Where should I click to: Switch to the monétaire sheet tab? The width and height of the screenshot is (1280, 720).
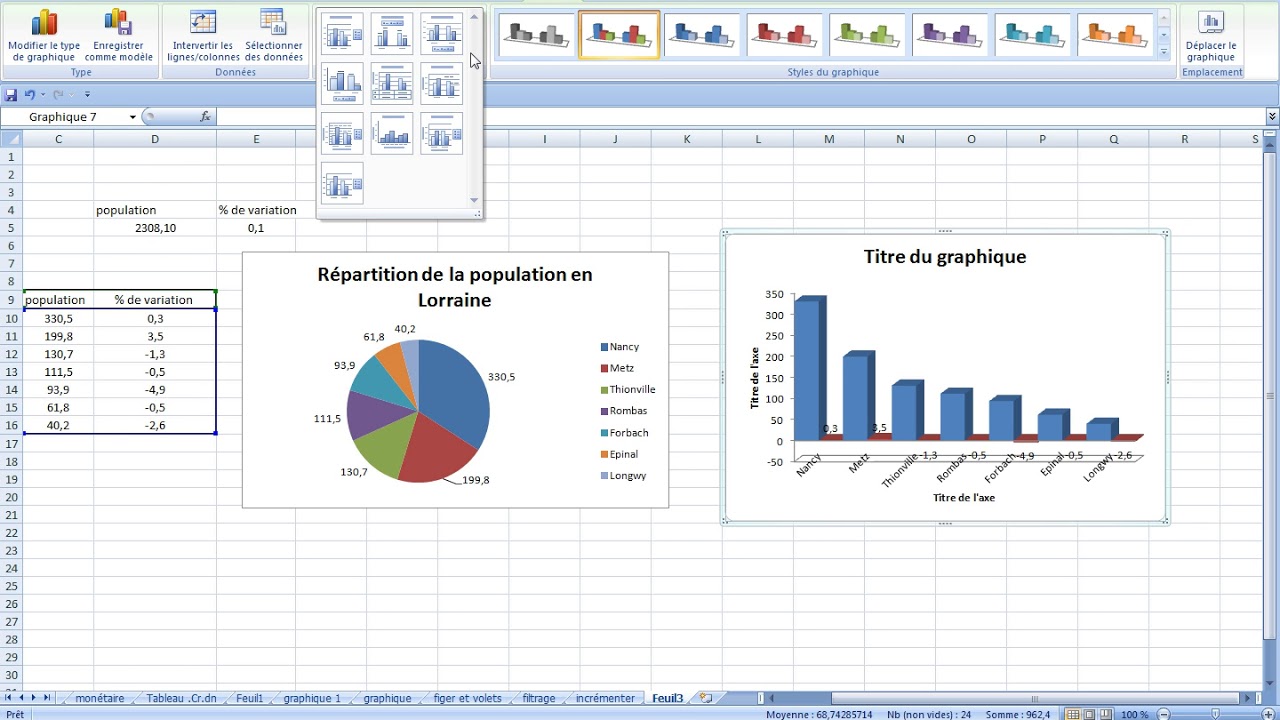point(99,698)
